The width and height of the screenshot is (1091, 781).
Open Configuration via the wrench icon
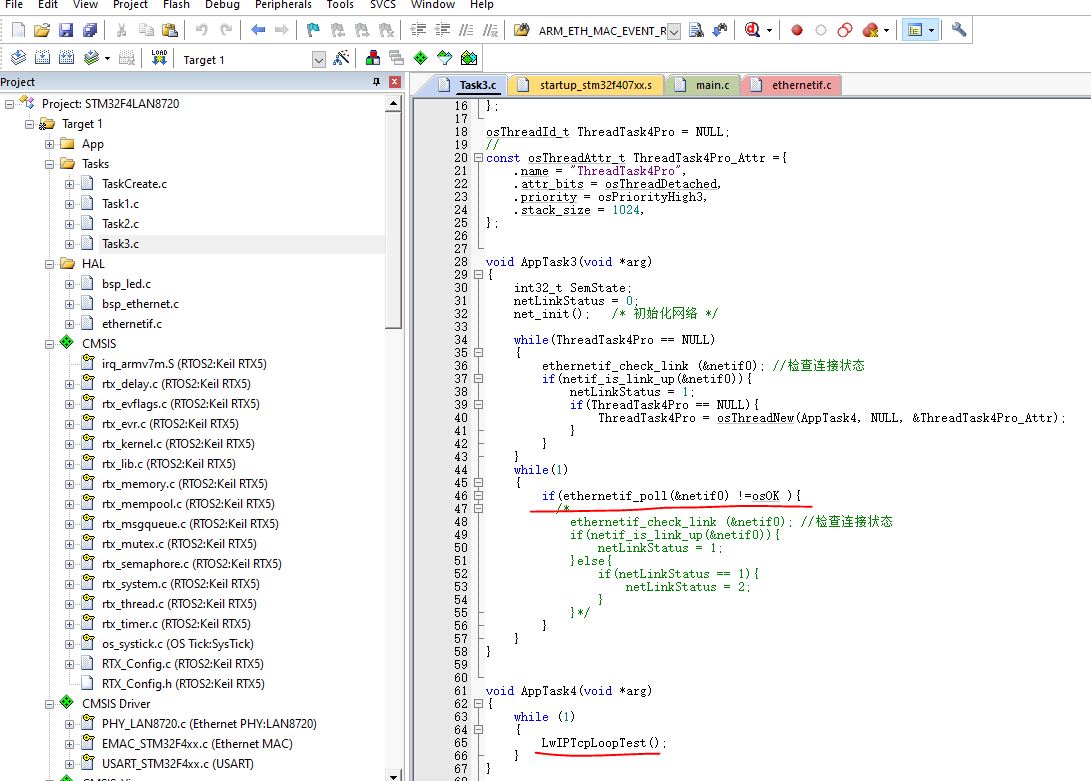pyautogui.click(x=959, y=30)
